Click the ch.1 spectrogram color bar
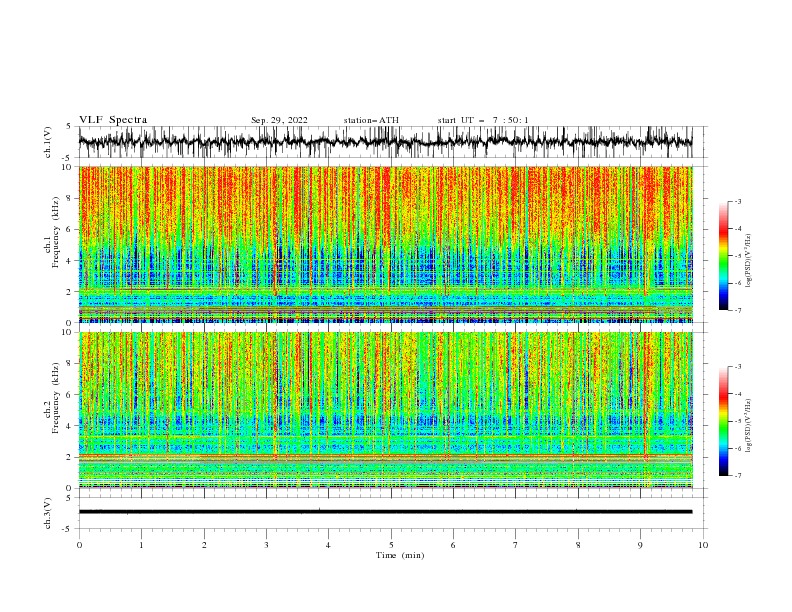Viewport: 792px width, 612px height. [x=723, y=256]
